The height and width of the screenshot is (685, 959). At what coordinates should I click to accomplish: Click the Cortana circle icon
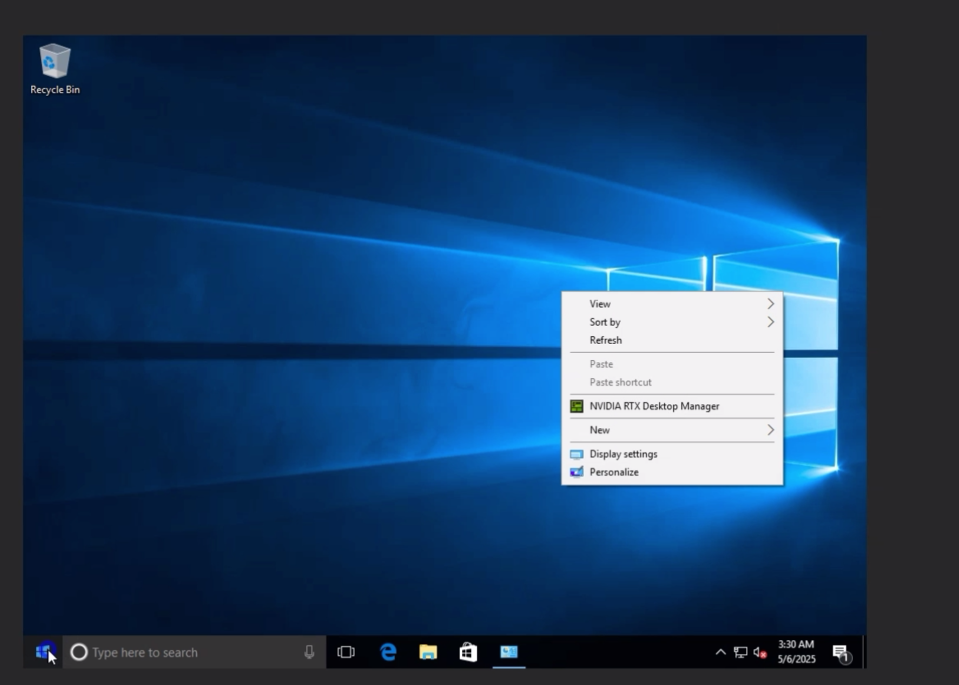[x=79, y=653]
